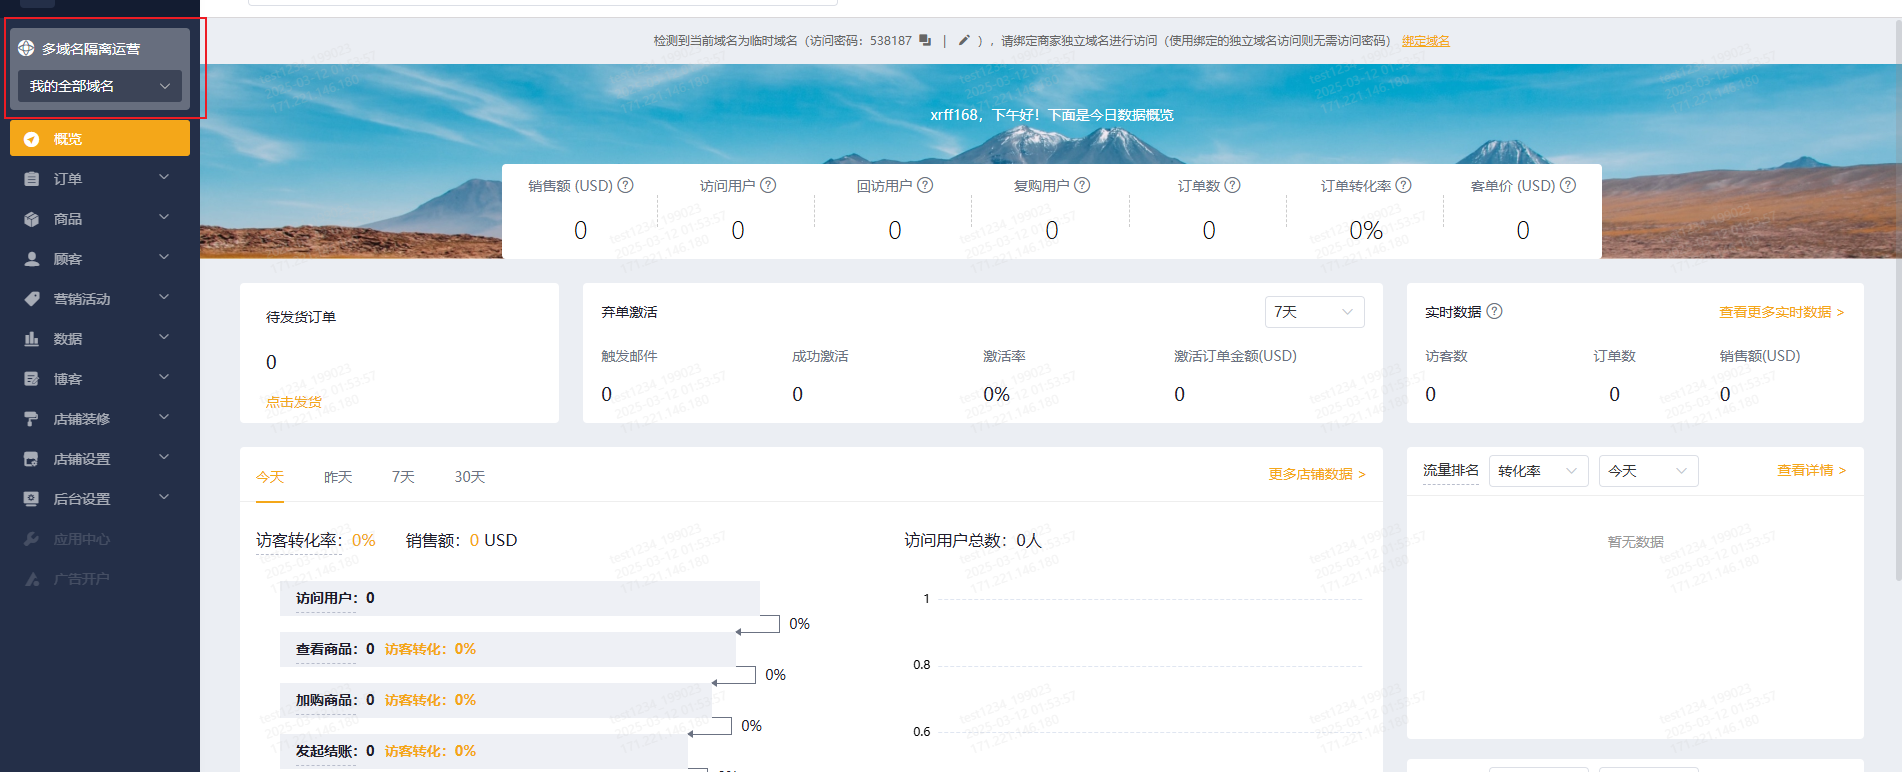Click help icon next to 客单价 (USD)
The height and width of the screenshot is (772, 1902).
click(1568, 185)
